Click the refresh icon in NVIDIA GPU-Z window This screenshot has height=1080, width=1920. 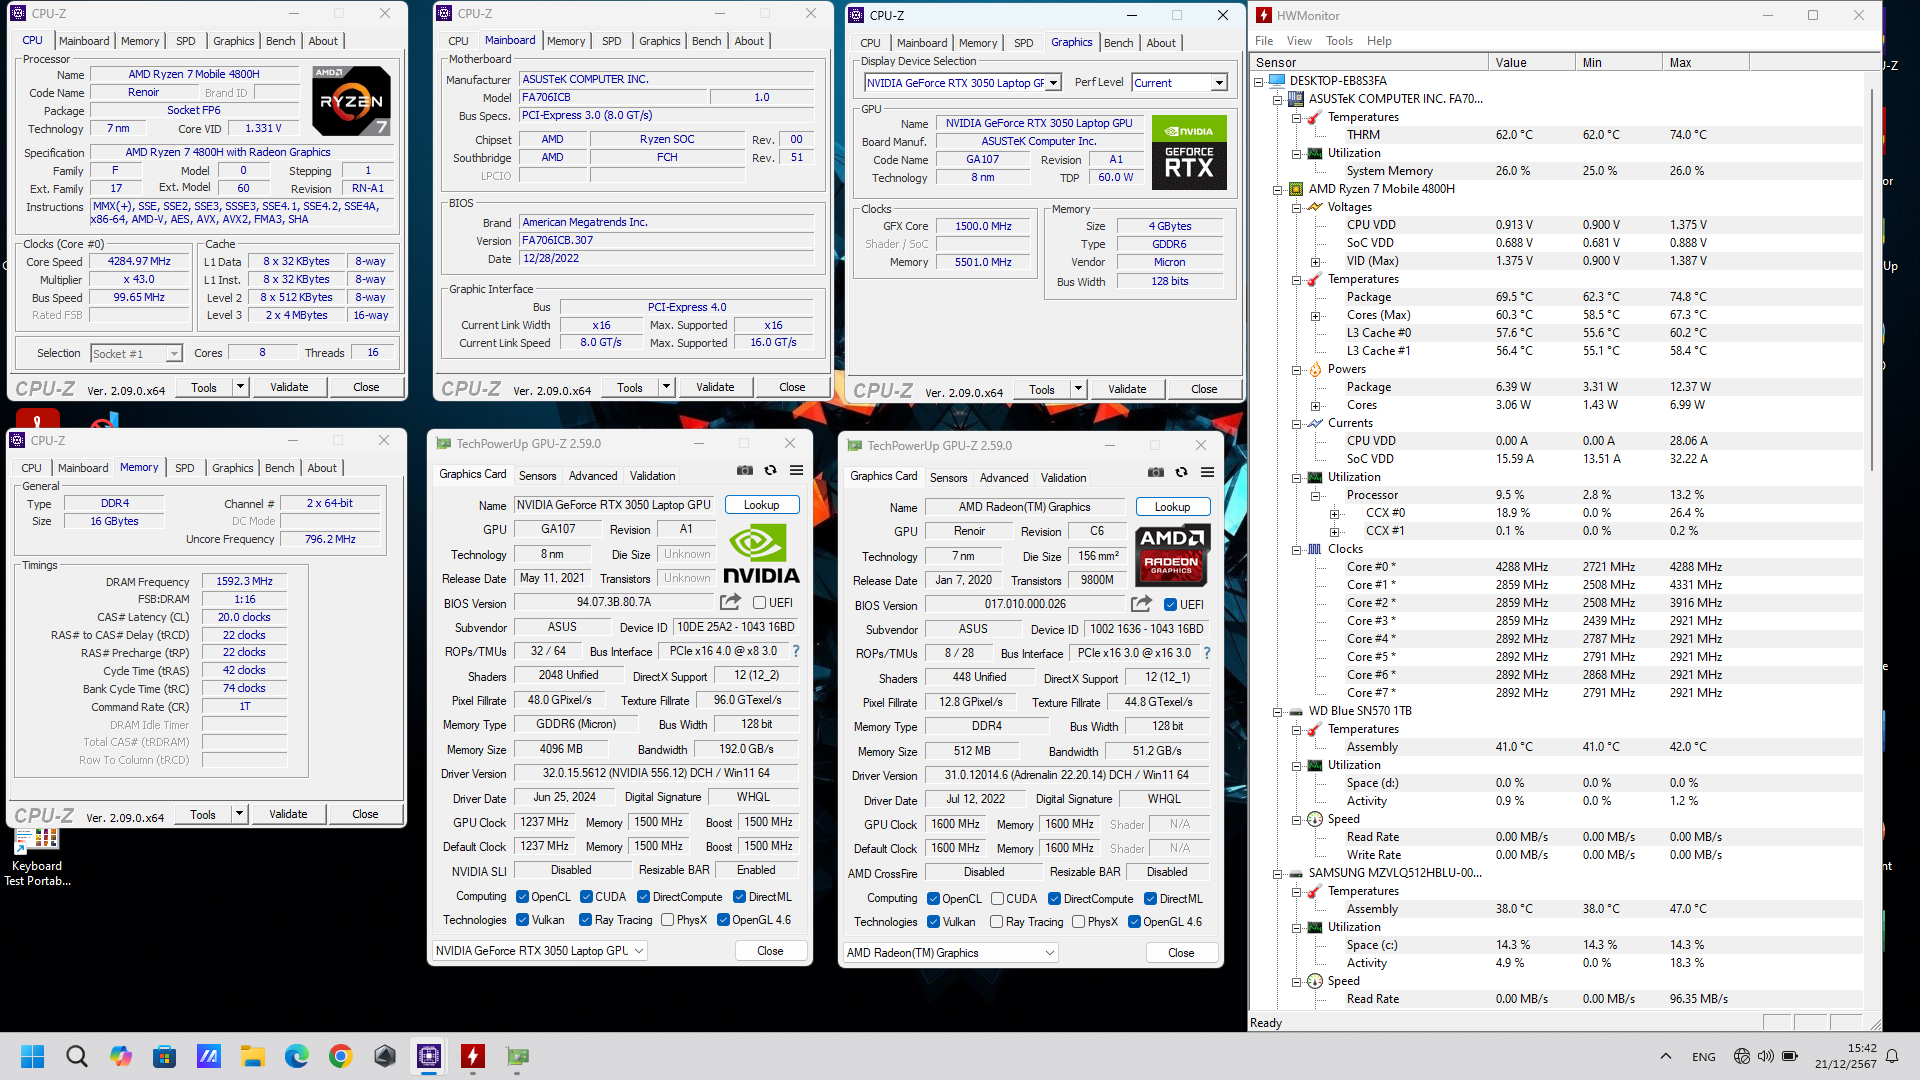click(x=770, y=470)
